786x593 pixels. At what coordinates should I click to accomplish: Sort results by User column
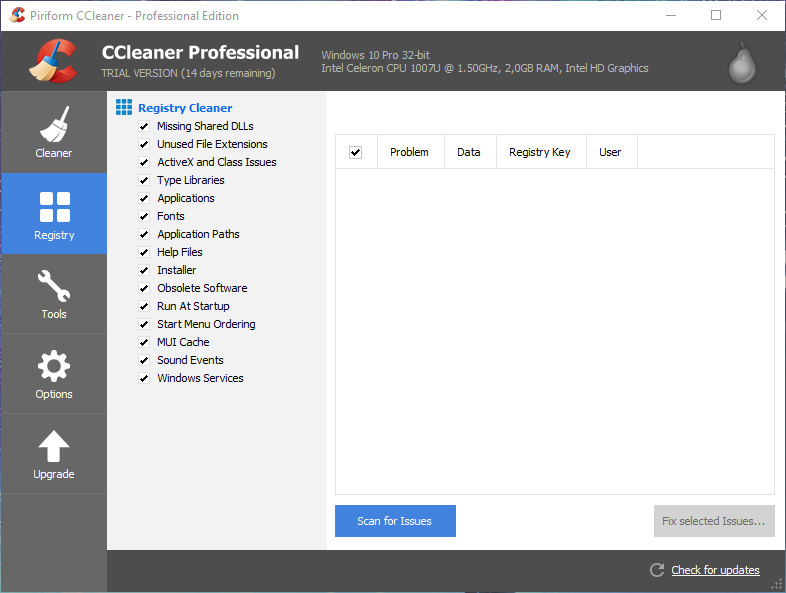612,152
